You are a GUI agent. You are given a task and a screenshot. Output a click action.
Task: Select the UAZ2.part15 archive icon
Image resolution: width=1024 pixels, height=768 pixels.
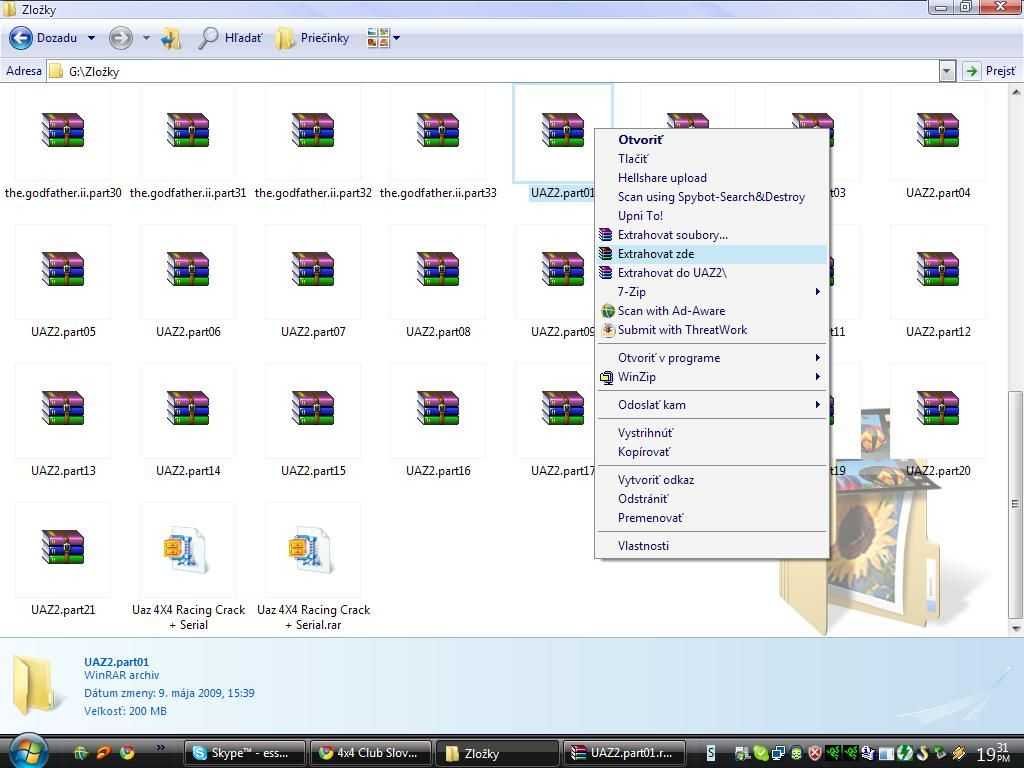313,408
